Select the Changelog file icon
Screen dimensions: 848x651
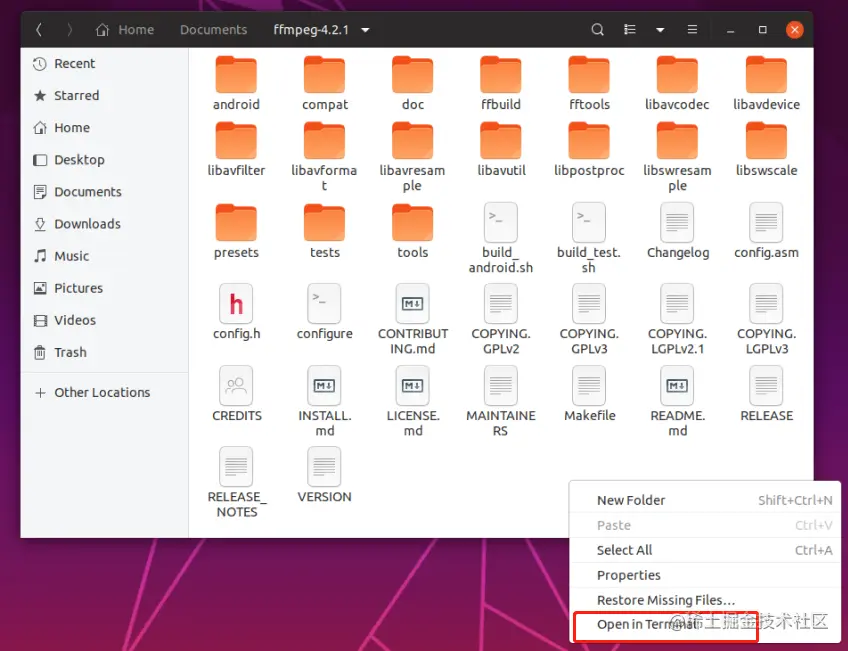[677, 222]
